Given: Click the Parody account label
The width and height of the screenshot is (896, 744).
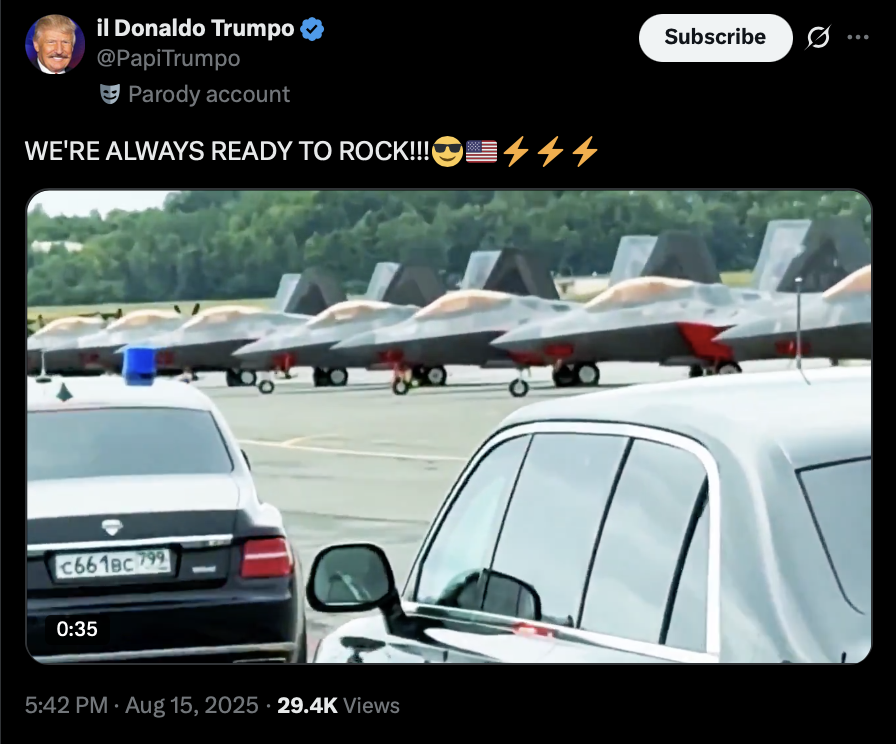Looking at the screenshot, I should (x=209, y=94).
